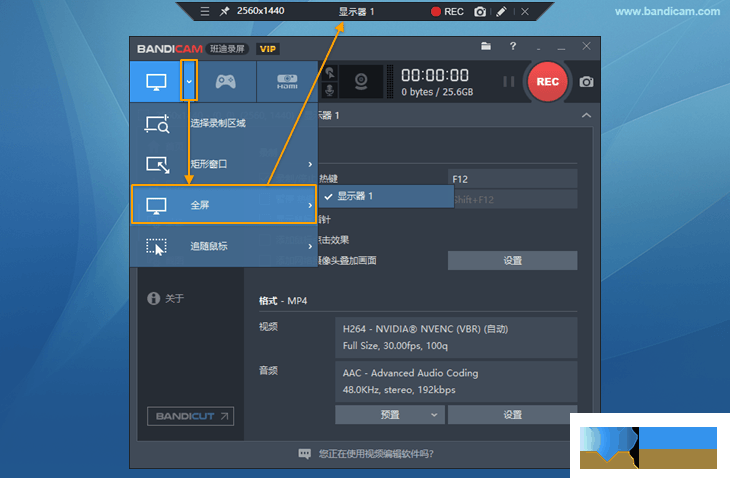The height and width of the screenshot is (478, 730).
Task: Click the rectangle window icon in the menu
Action: pyautogui.click(x=157, y=164)
